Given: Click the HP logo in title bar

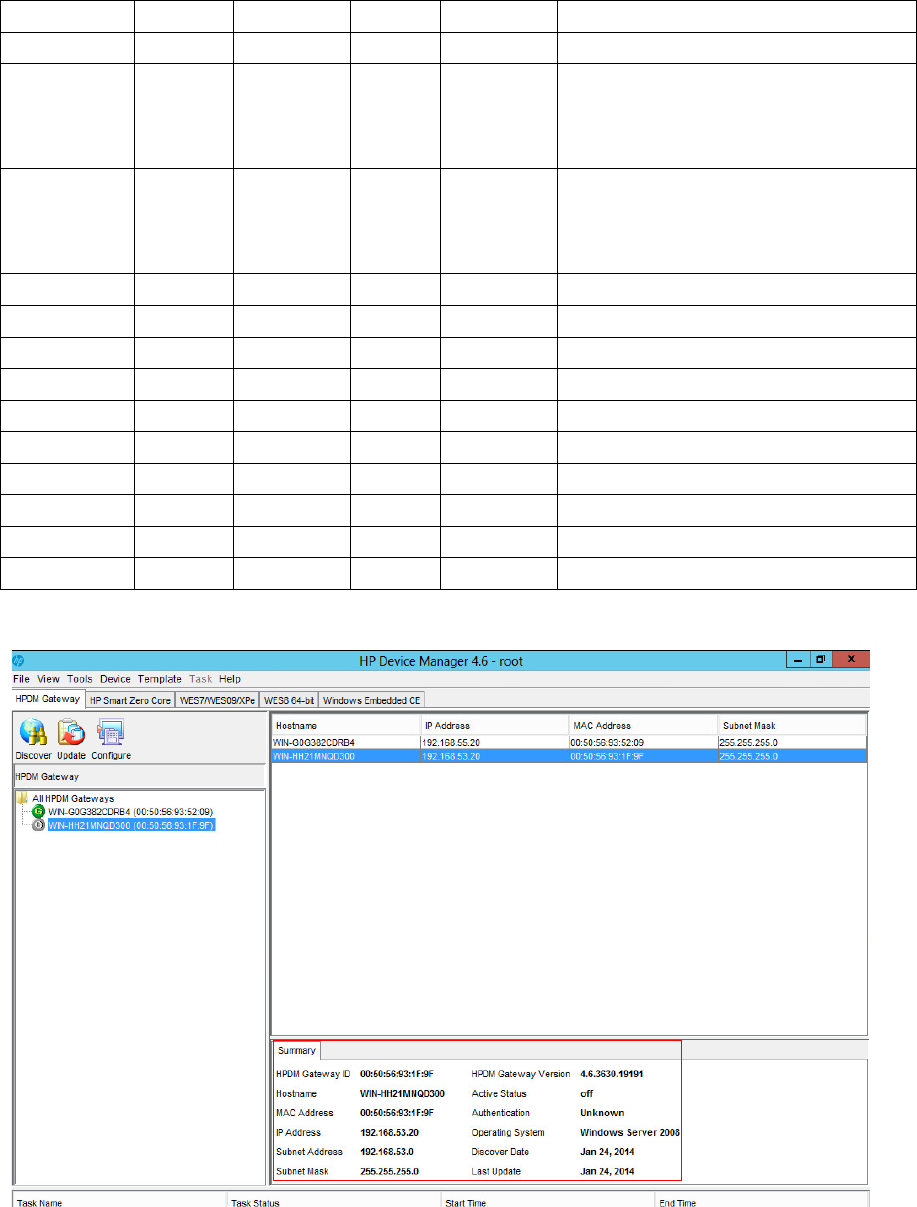Looking at the screenshot, I should coord(20,661).
